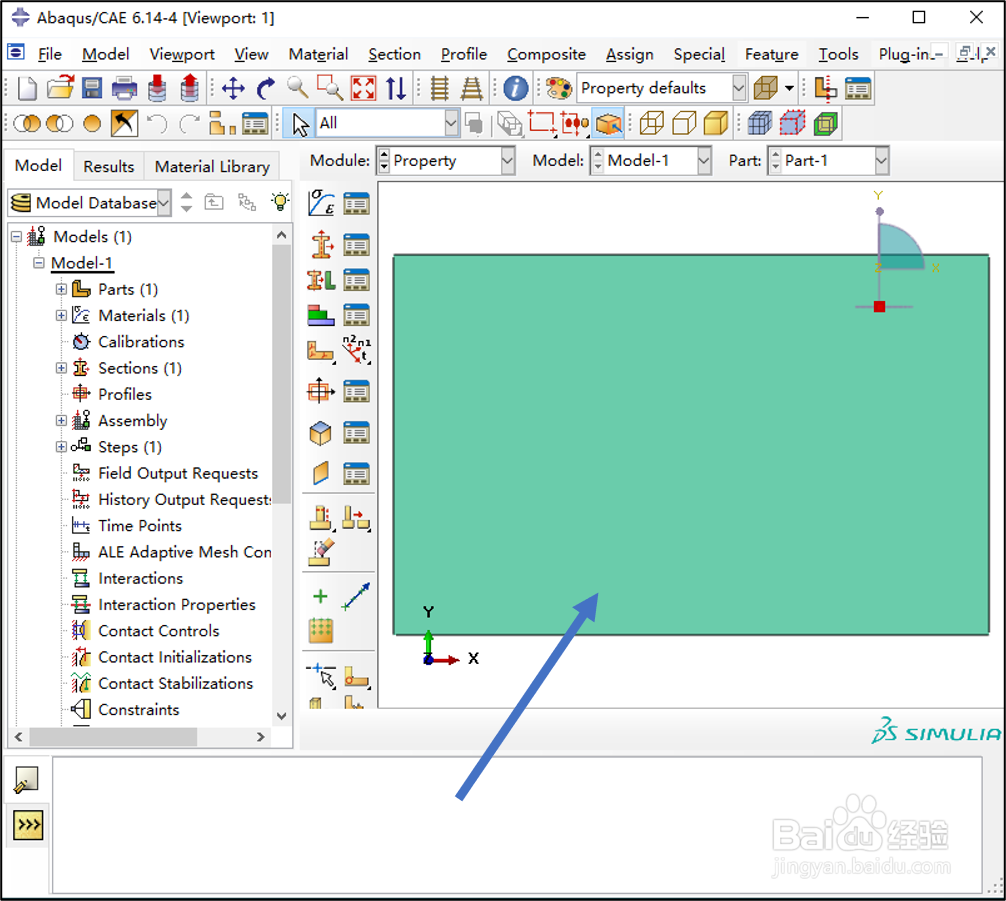Expand the Materials (1) tree node

tap(61, 316)
